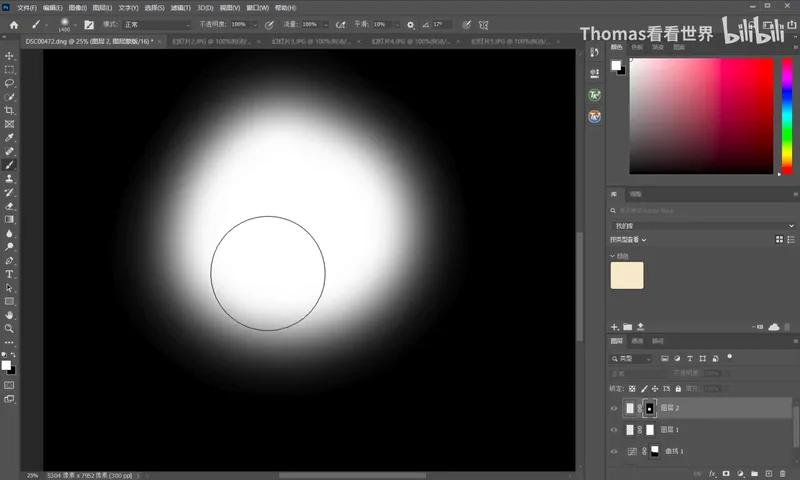Select the Lasso tool
This screenshot has width=800, height=480.
9,83
